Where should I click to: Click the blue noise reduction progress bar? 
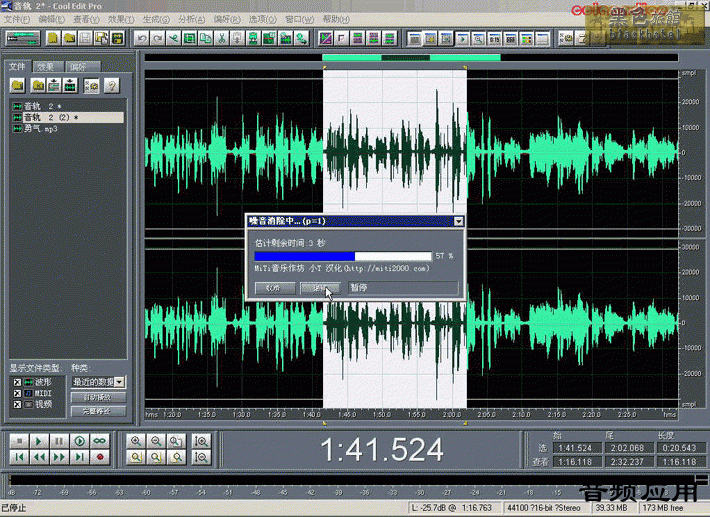pyautogui.click(x=343, y=256)
